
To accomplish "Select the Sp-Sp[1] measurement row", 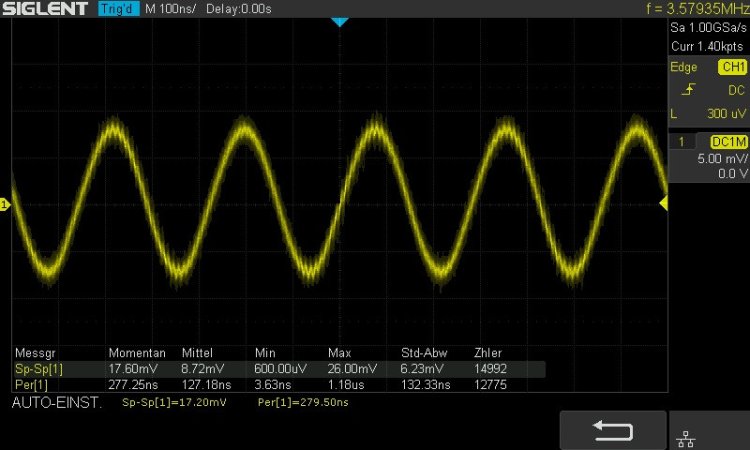I will click(x=278, y=369).
